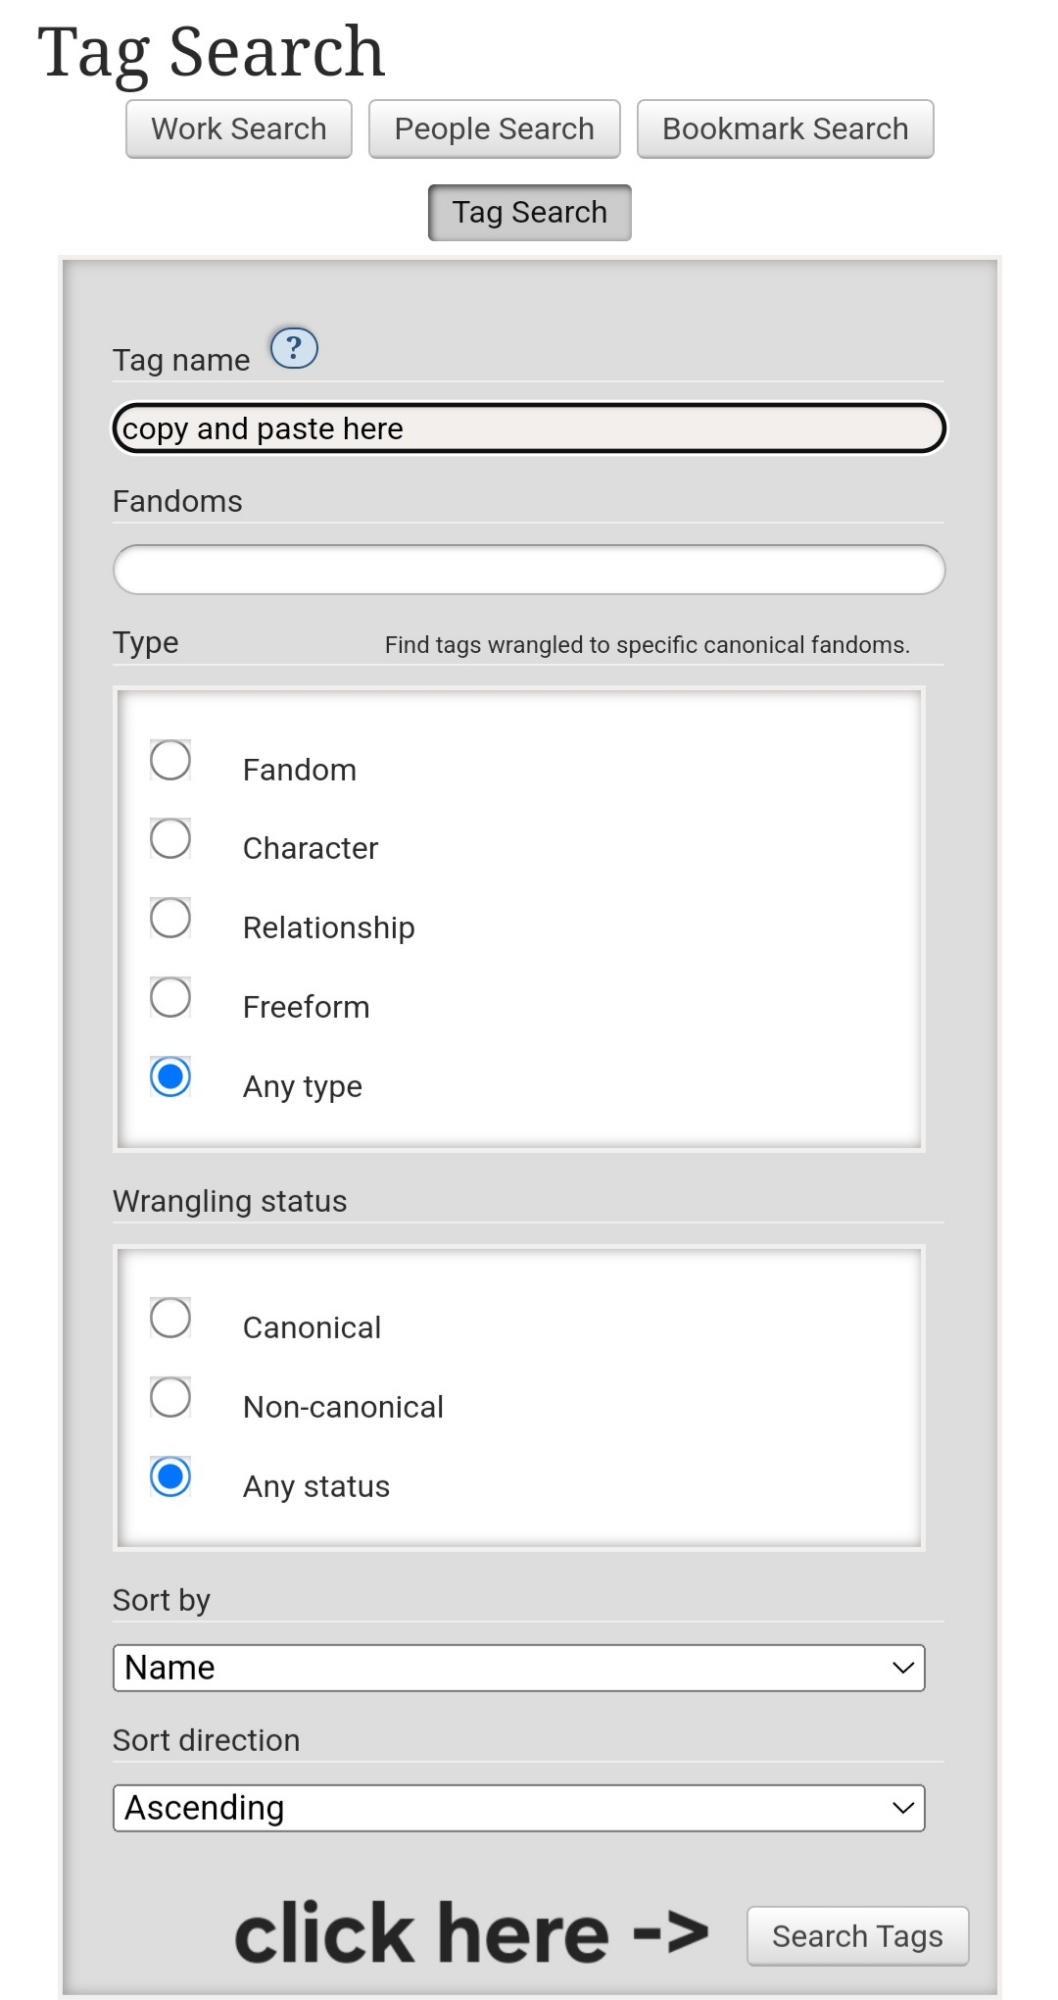
Task: Click the Sort direction dropdown chevron
Action: (x=903, y=1808)
